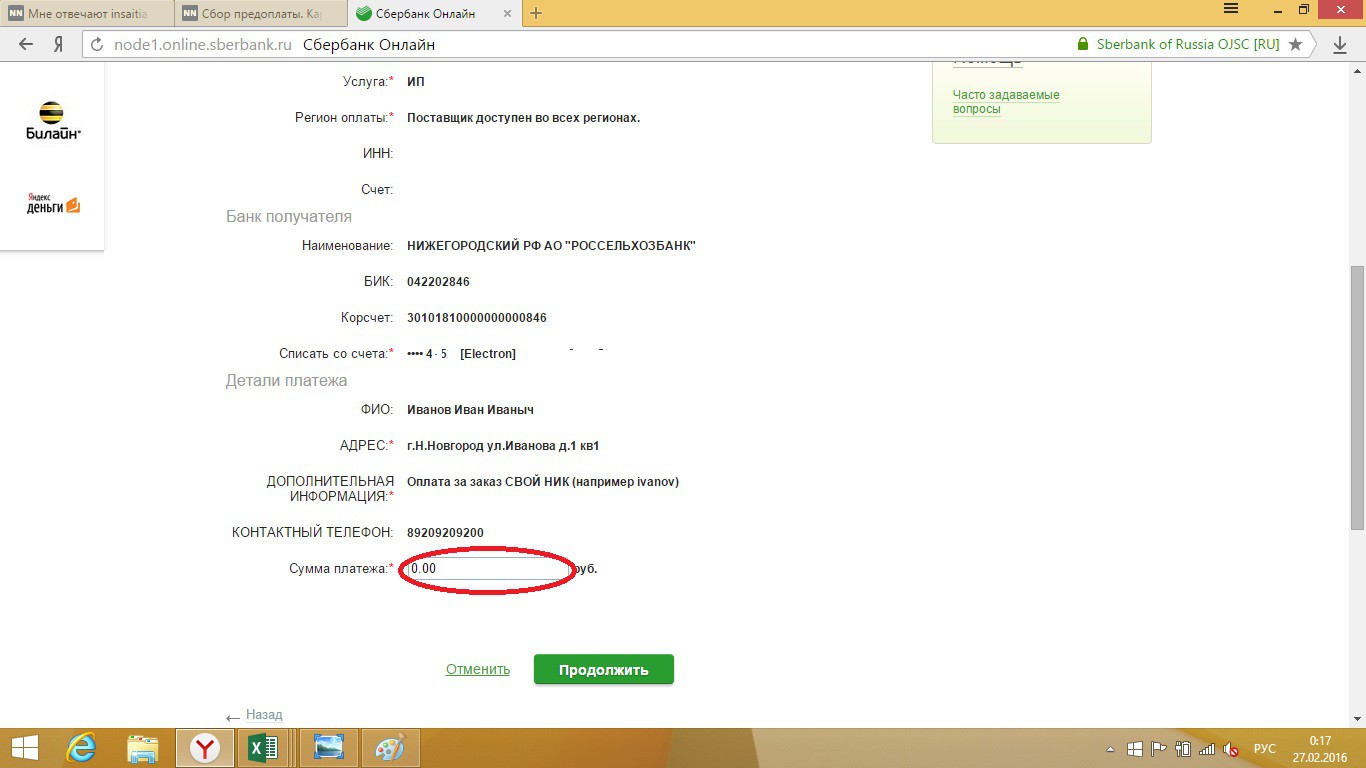Select the 'Сбербанк Онлайн' tab
1366x768 pixels.
(435, 13)
